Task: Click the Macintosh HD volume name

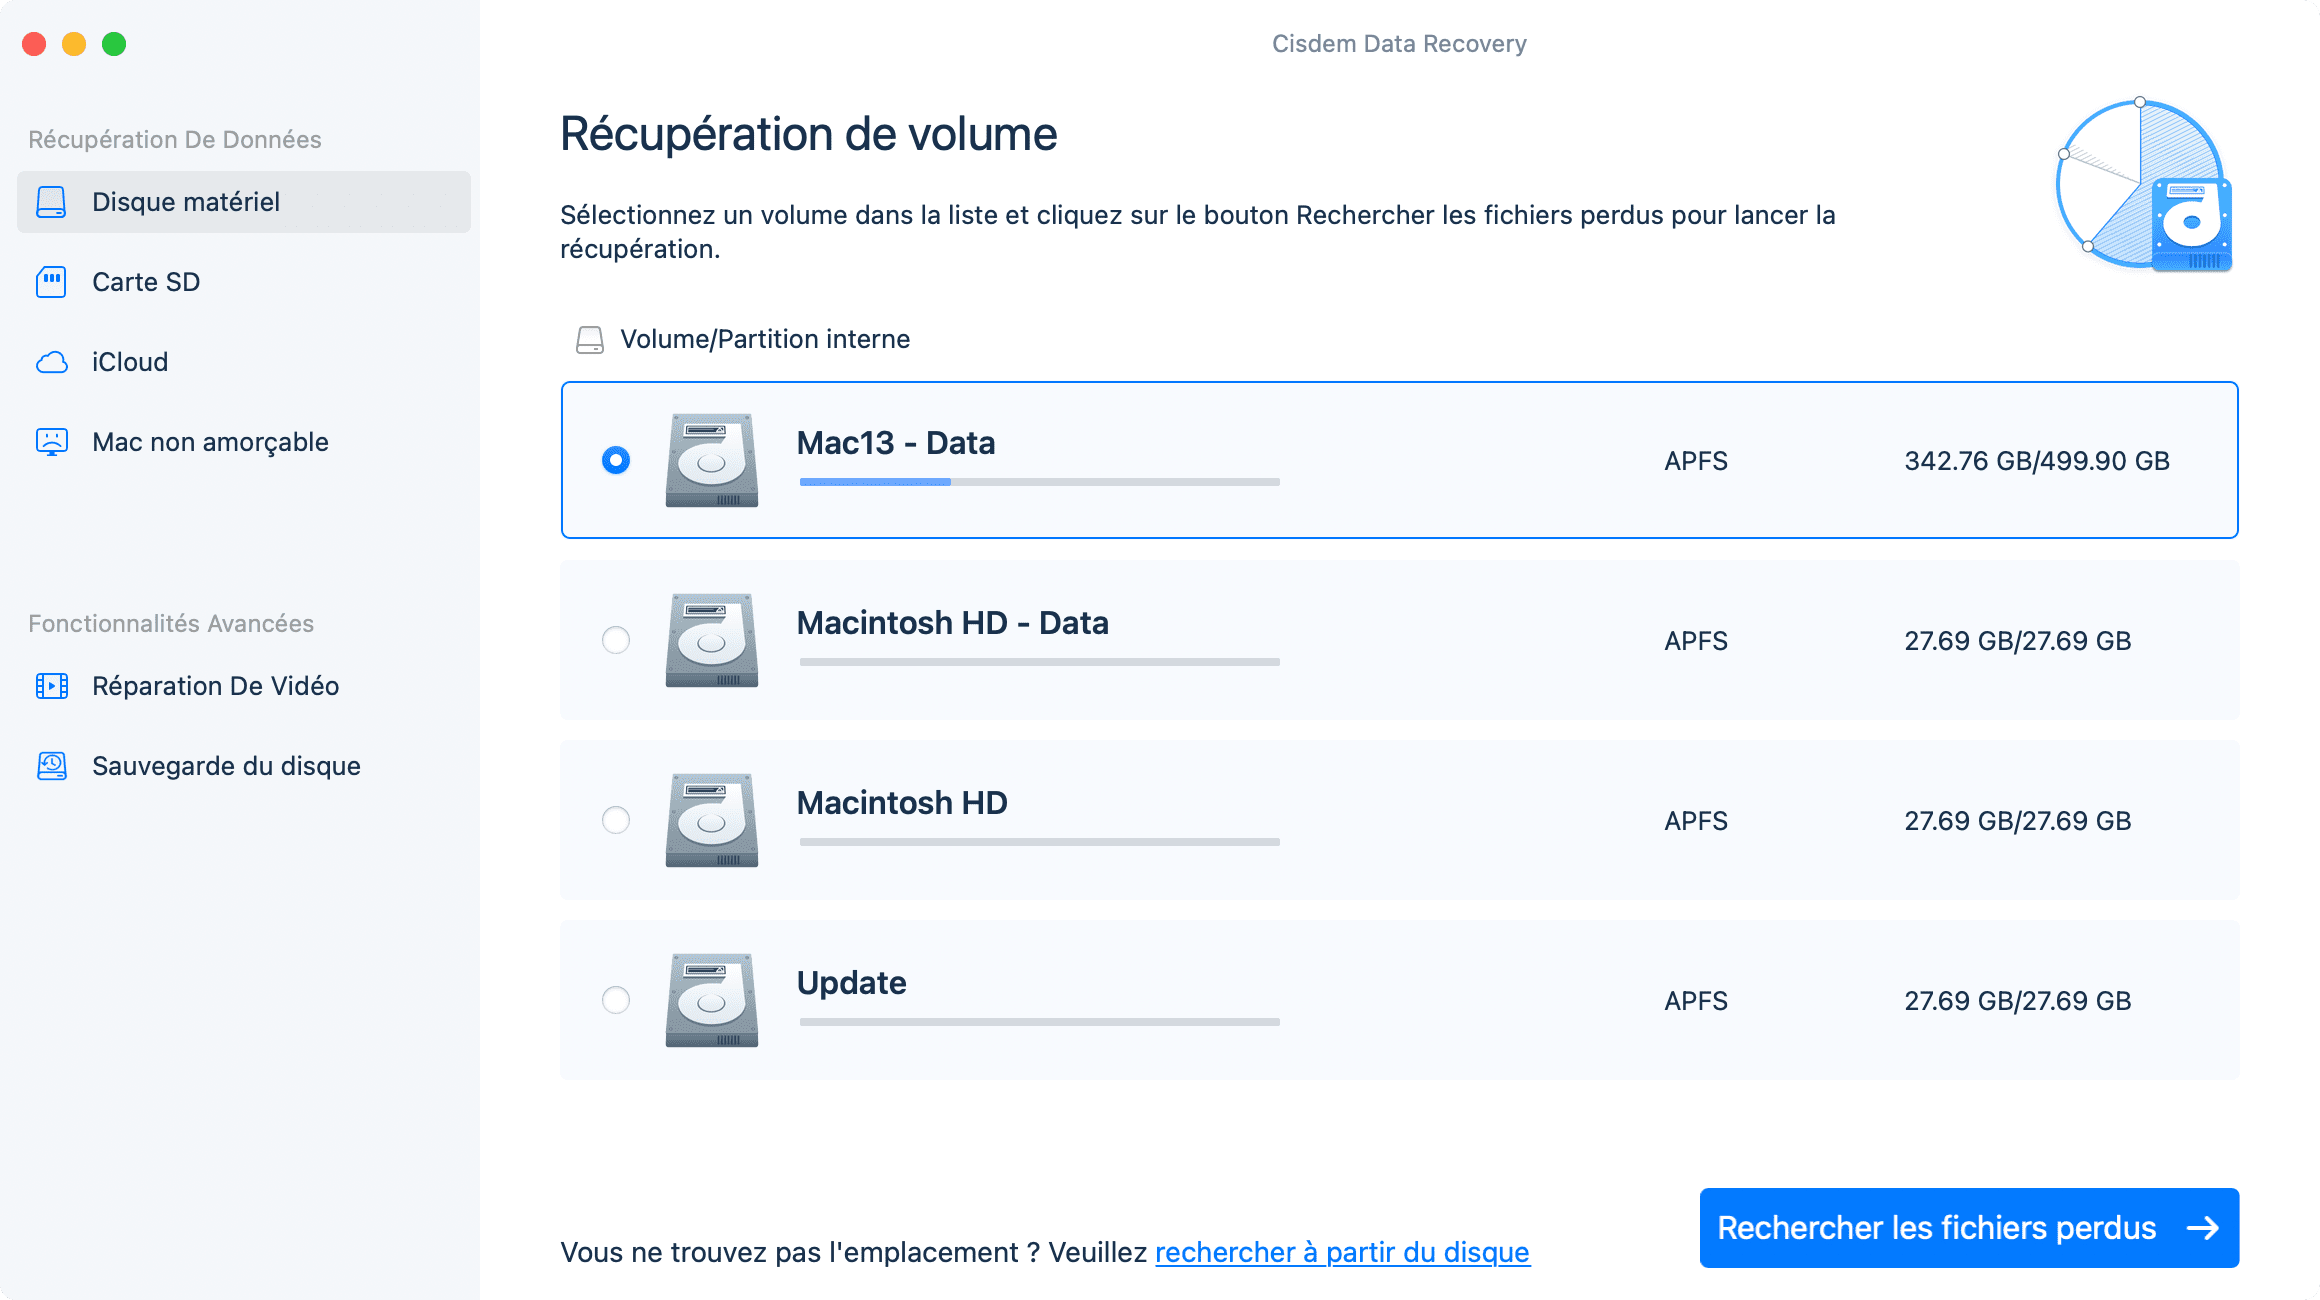Action: pyautogui.click(x=901, y=803)
